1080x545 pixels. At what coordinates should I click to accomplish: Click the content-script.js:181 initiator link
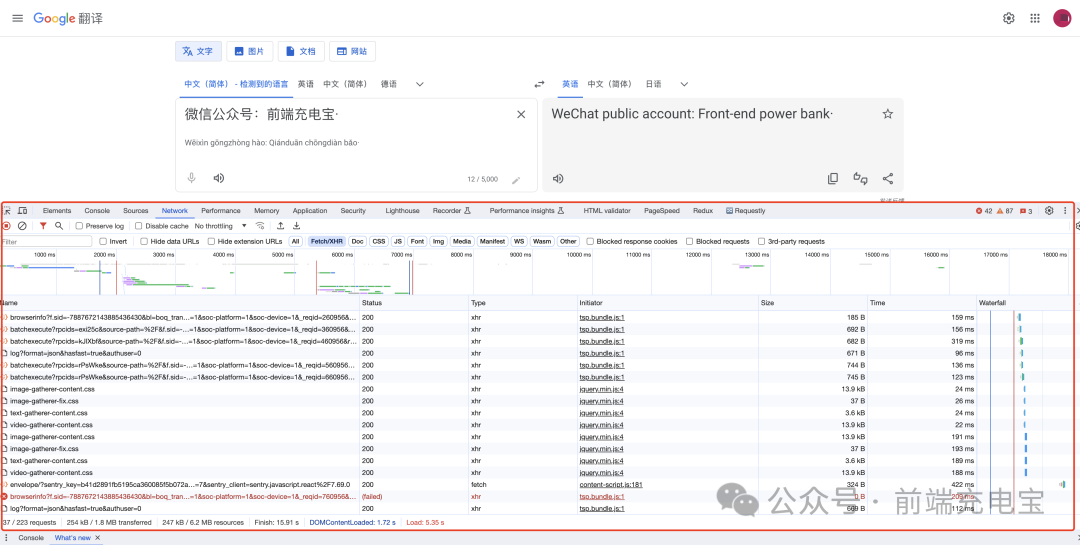[x=610, y=484]
